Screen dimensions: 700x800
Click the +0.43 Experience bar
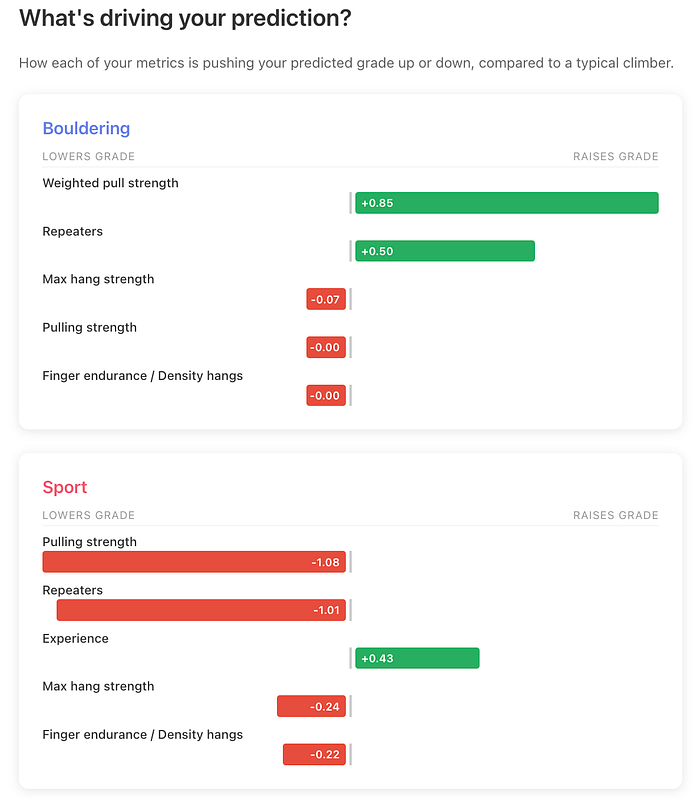(x=417, y=658)
